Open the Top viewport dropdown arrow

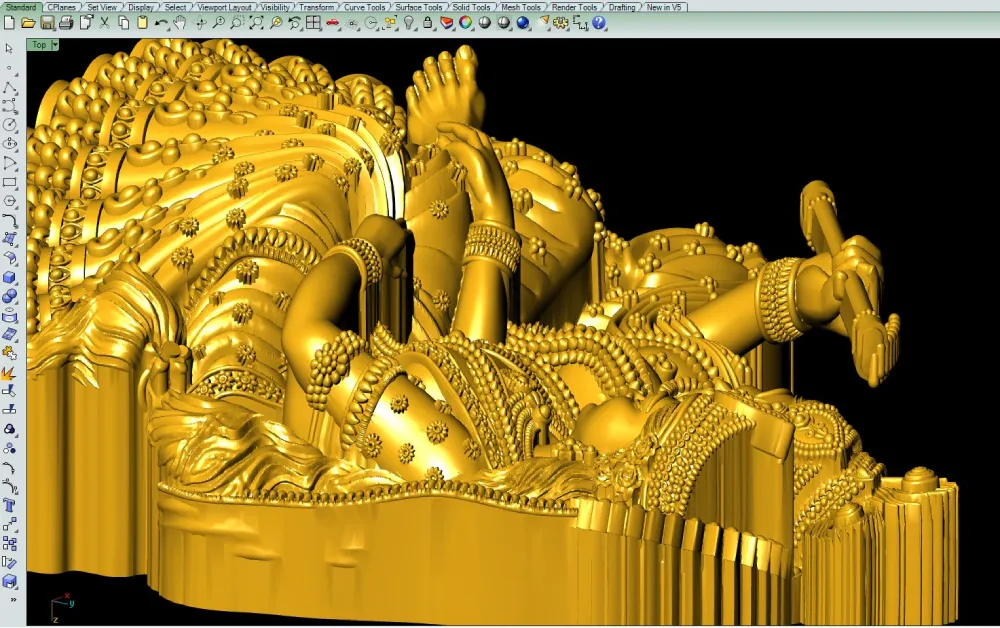click(x=55, y=45)
